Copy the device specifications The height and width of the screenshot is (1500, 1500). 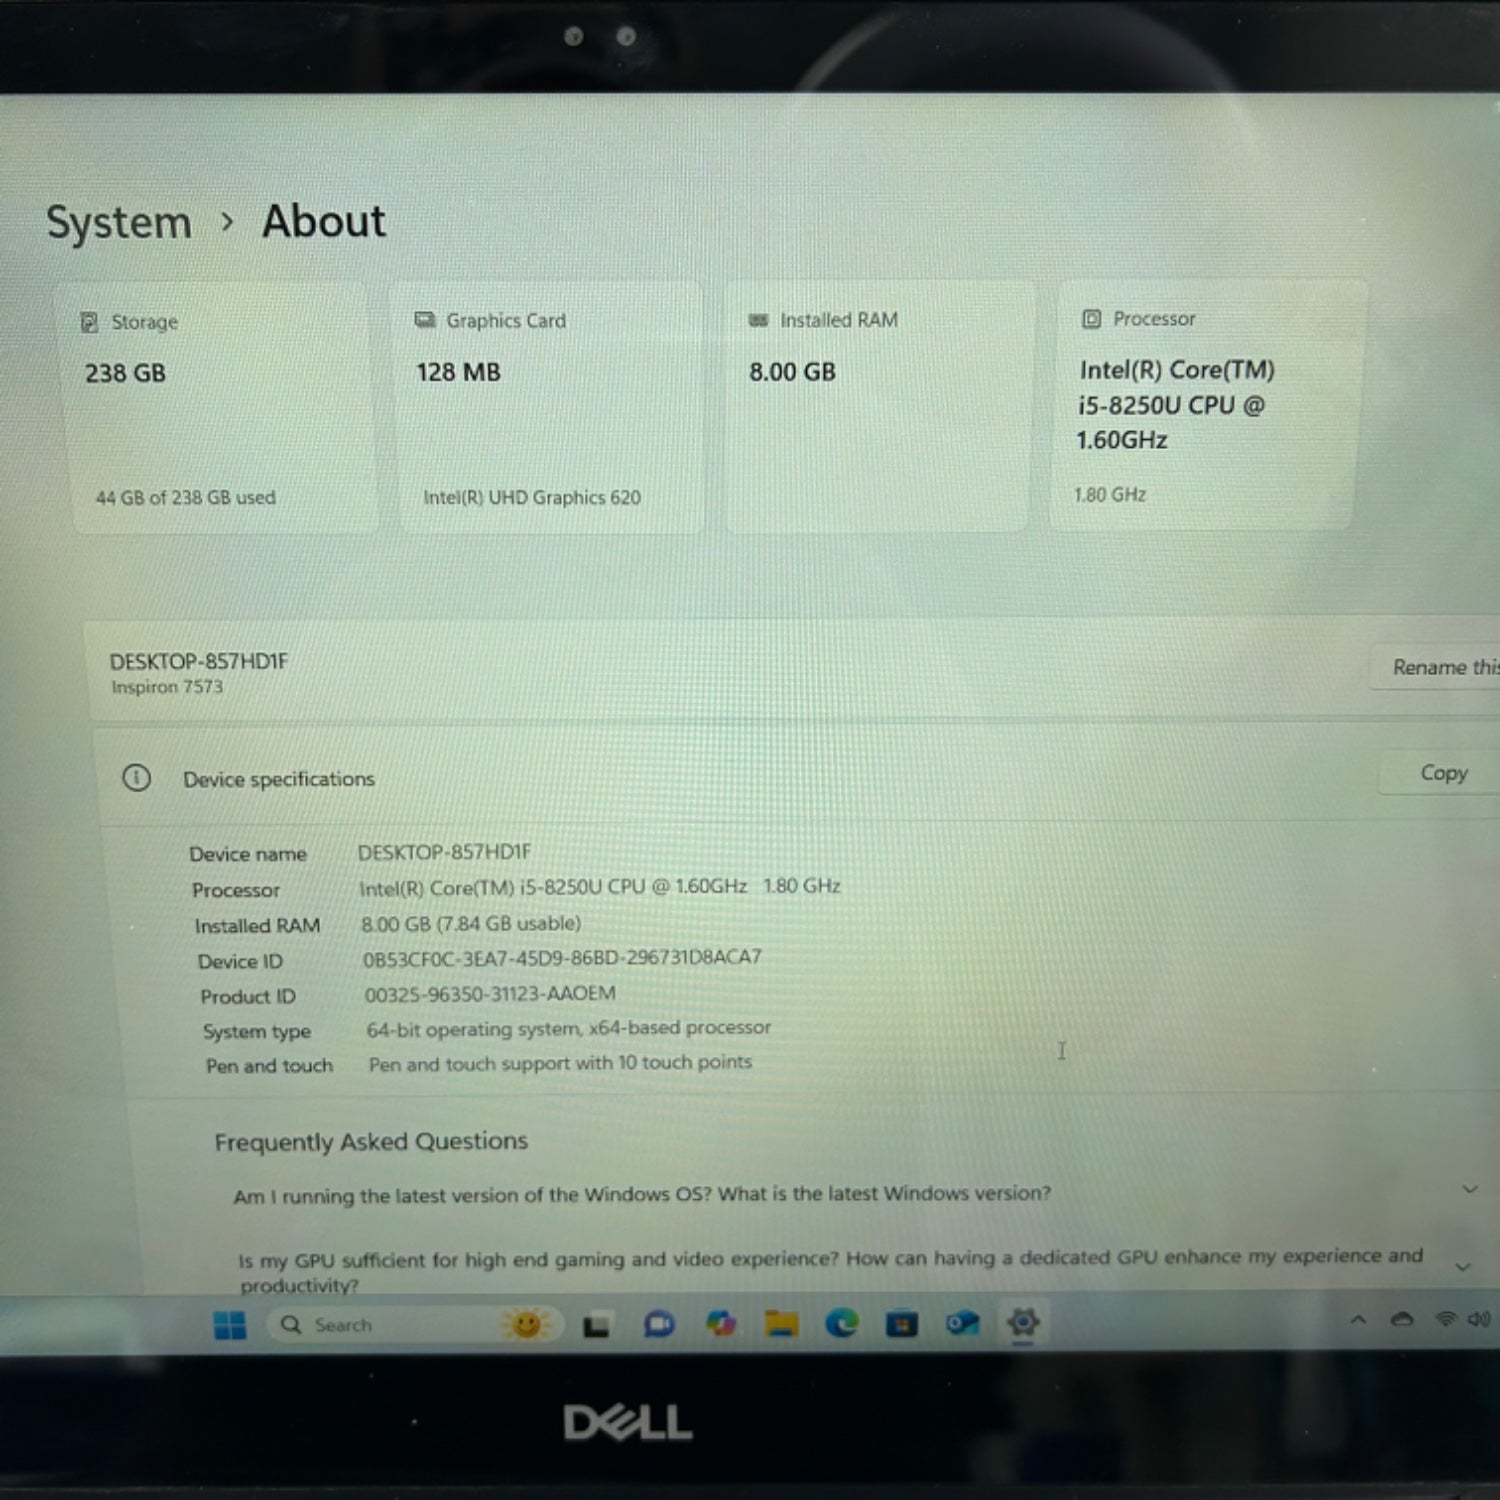(1443, 773)
